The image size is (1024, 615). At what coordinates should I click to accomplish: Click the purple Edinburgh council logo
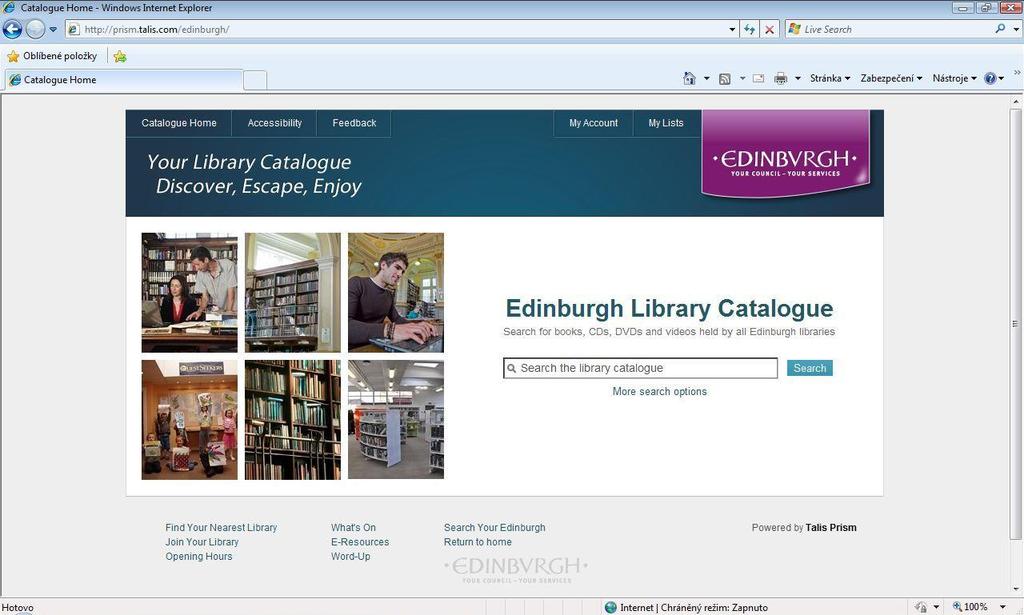tap(785, 153)
